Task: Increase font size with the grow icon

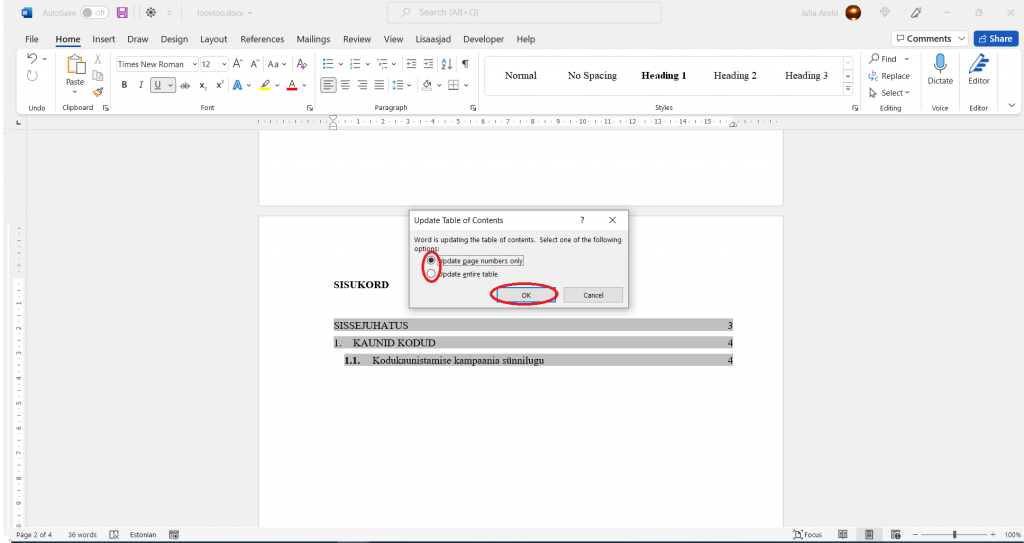Action: (238, 64)
